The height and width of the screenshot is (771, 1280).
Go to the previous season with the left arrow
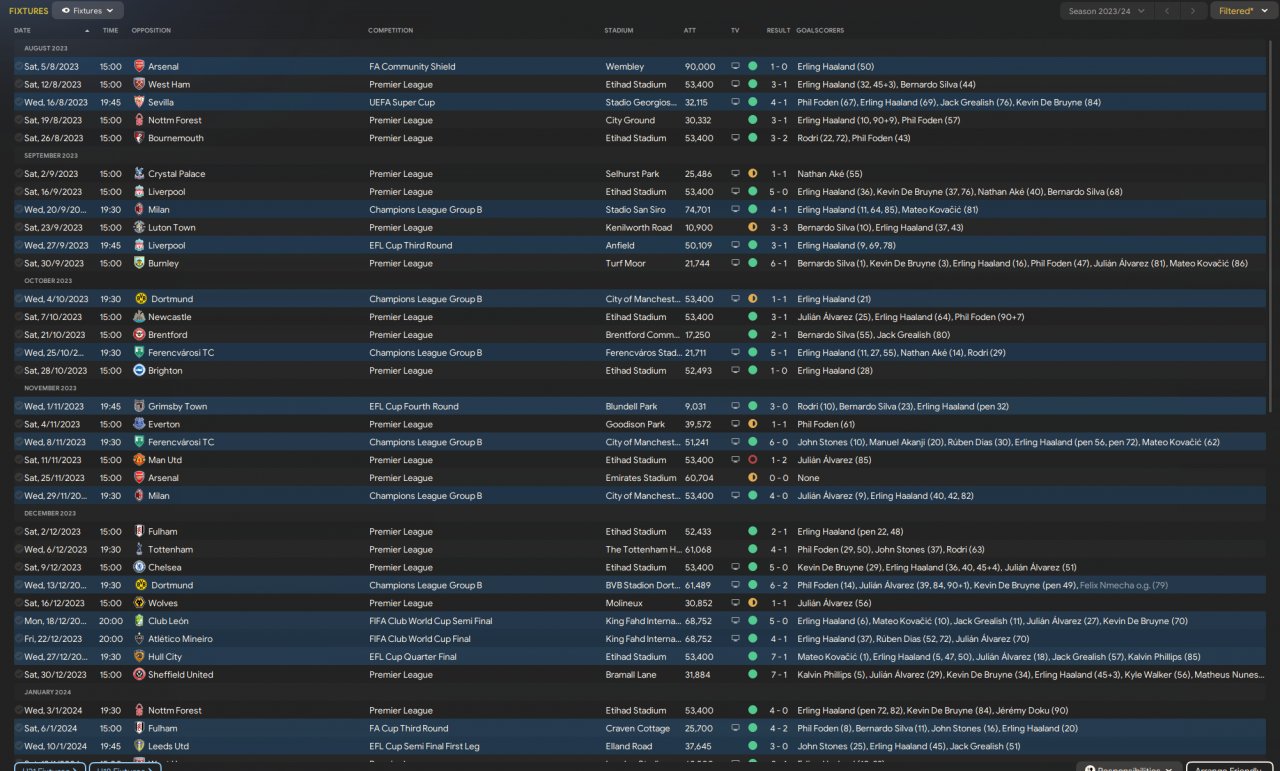point(1167,11)
